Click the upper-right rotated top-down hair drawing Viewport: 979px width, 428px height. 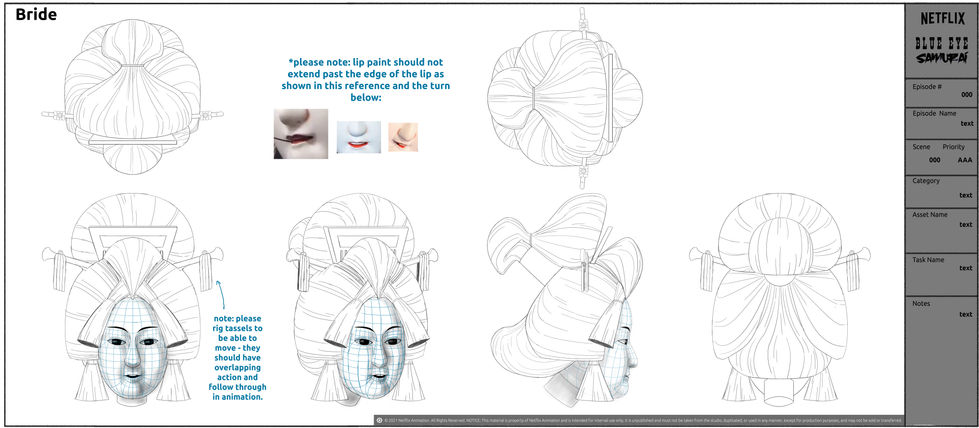click(565, 98)
